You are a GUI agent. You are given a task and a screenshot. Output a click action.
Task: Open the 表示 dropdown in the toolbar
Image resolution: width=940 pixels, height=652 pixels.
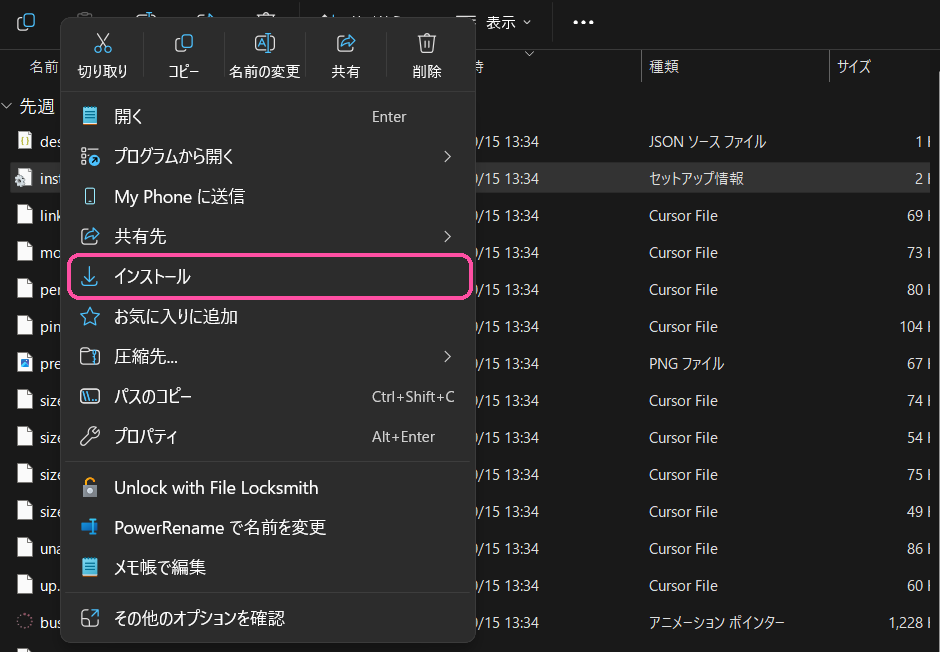[x=508, y=23]
